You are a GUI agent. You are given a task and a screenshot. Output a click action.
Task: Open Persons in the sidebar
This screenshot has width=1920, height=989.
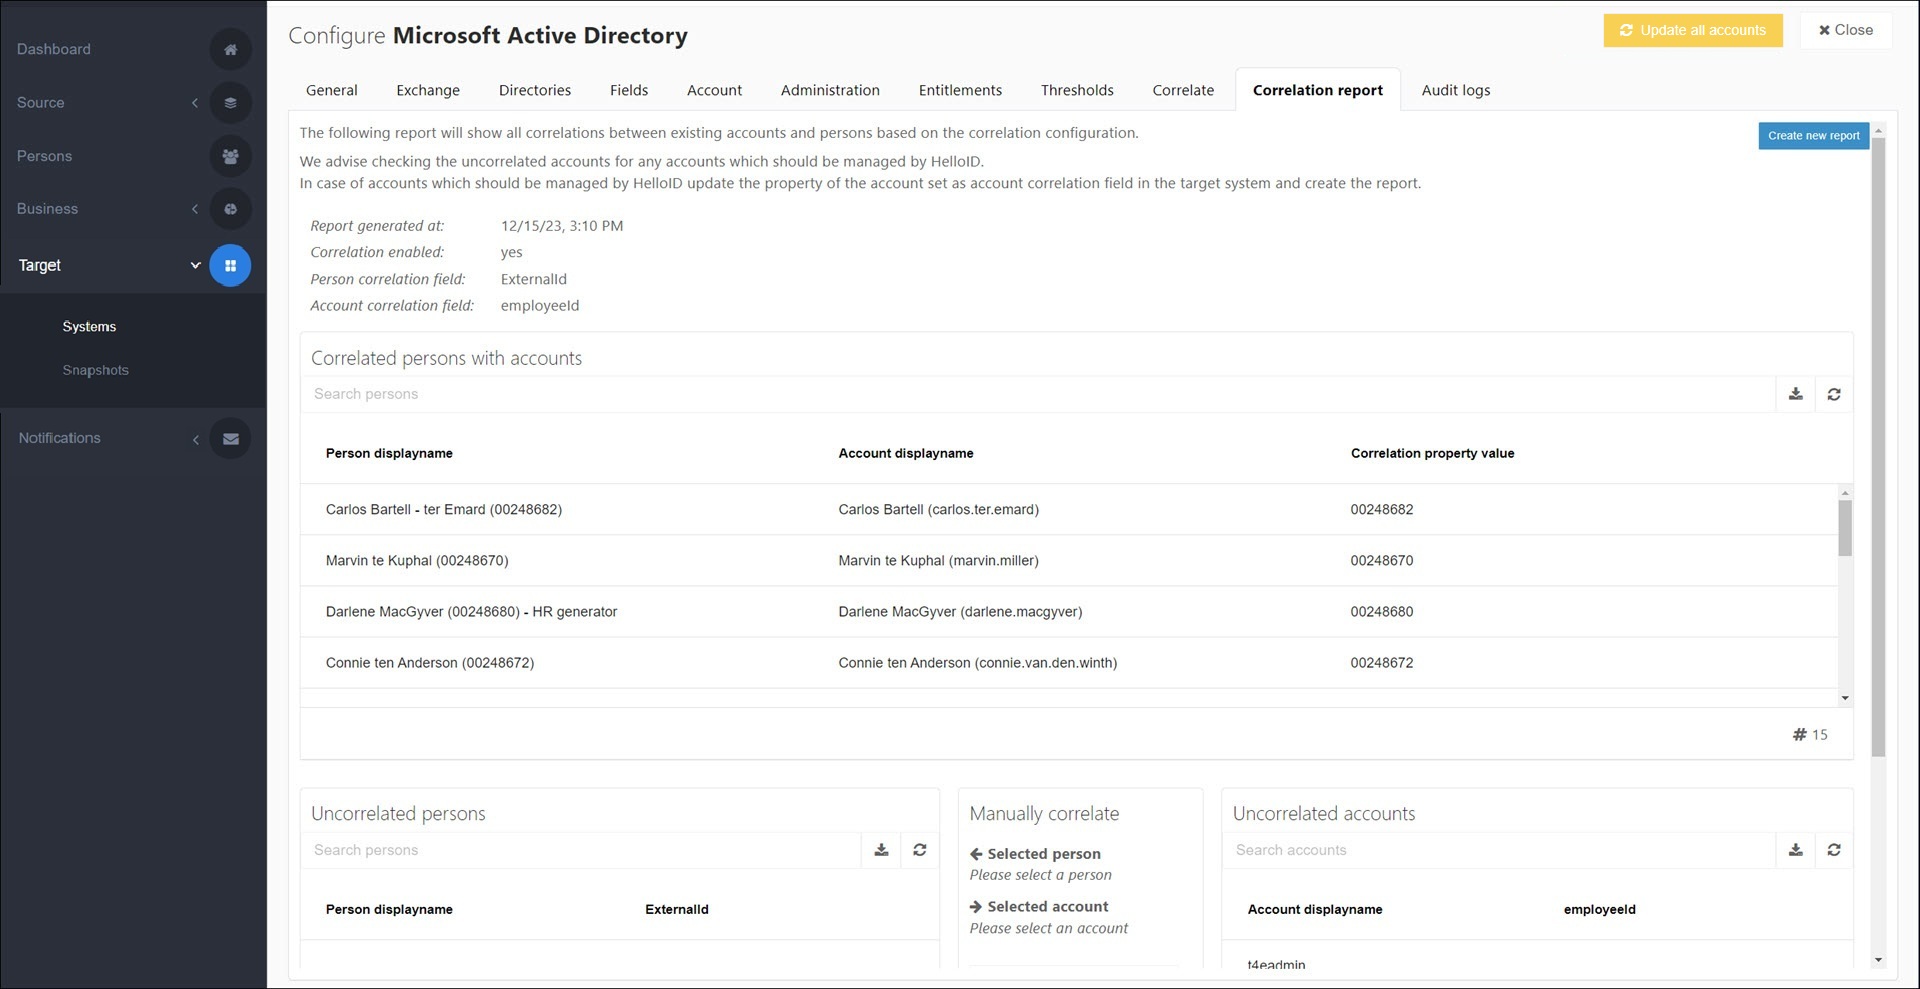coord(44,156)
